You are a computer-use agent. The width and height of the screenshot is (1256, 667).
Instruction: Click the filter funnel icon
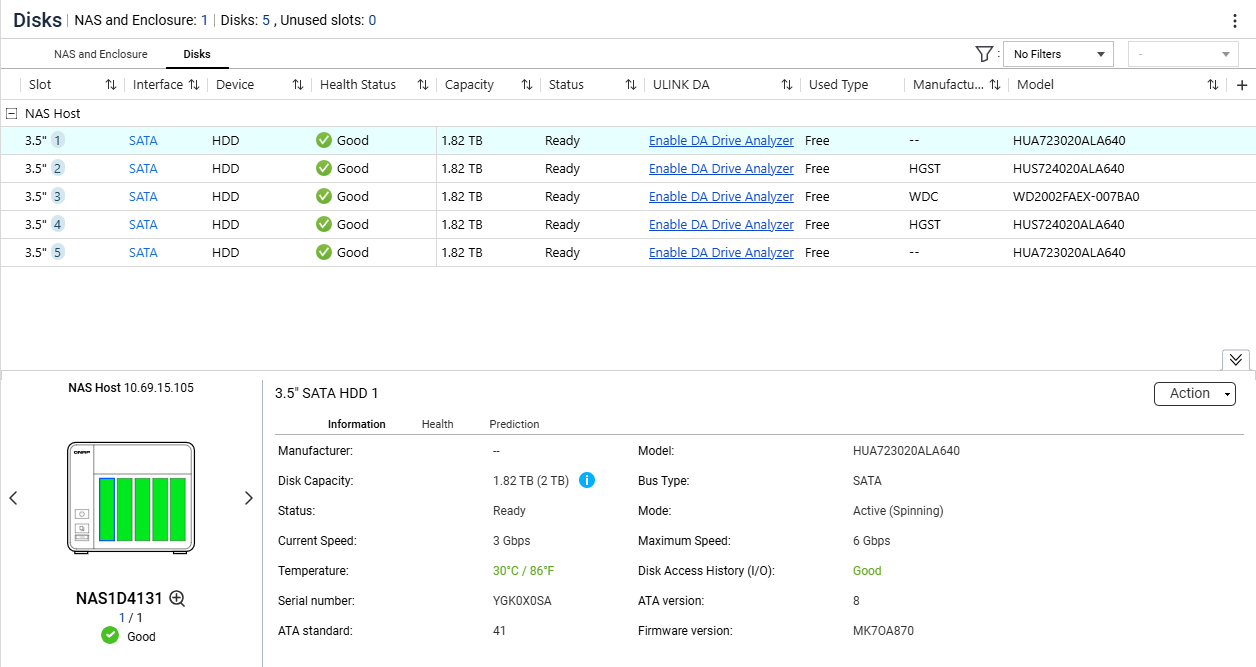point(983,54)
